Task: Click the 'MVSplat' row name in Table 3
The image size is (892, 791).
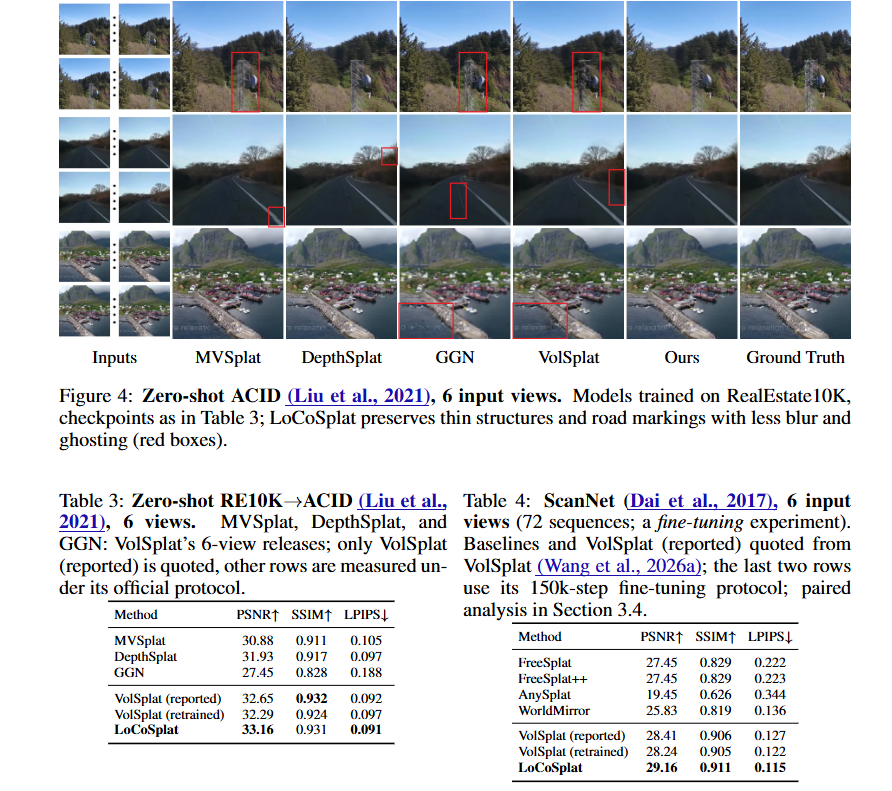Action: 140,641
